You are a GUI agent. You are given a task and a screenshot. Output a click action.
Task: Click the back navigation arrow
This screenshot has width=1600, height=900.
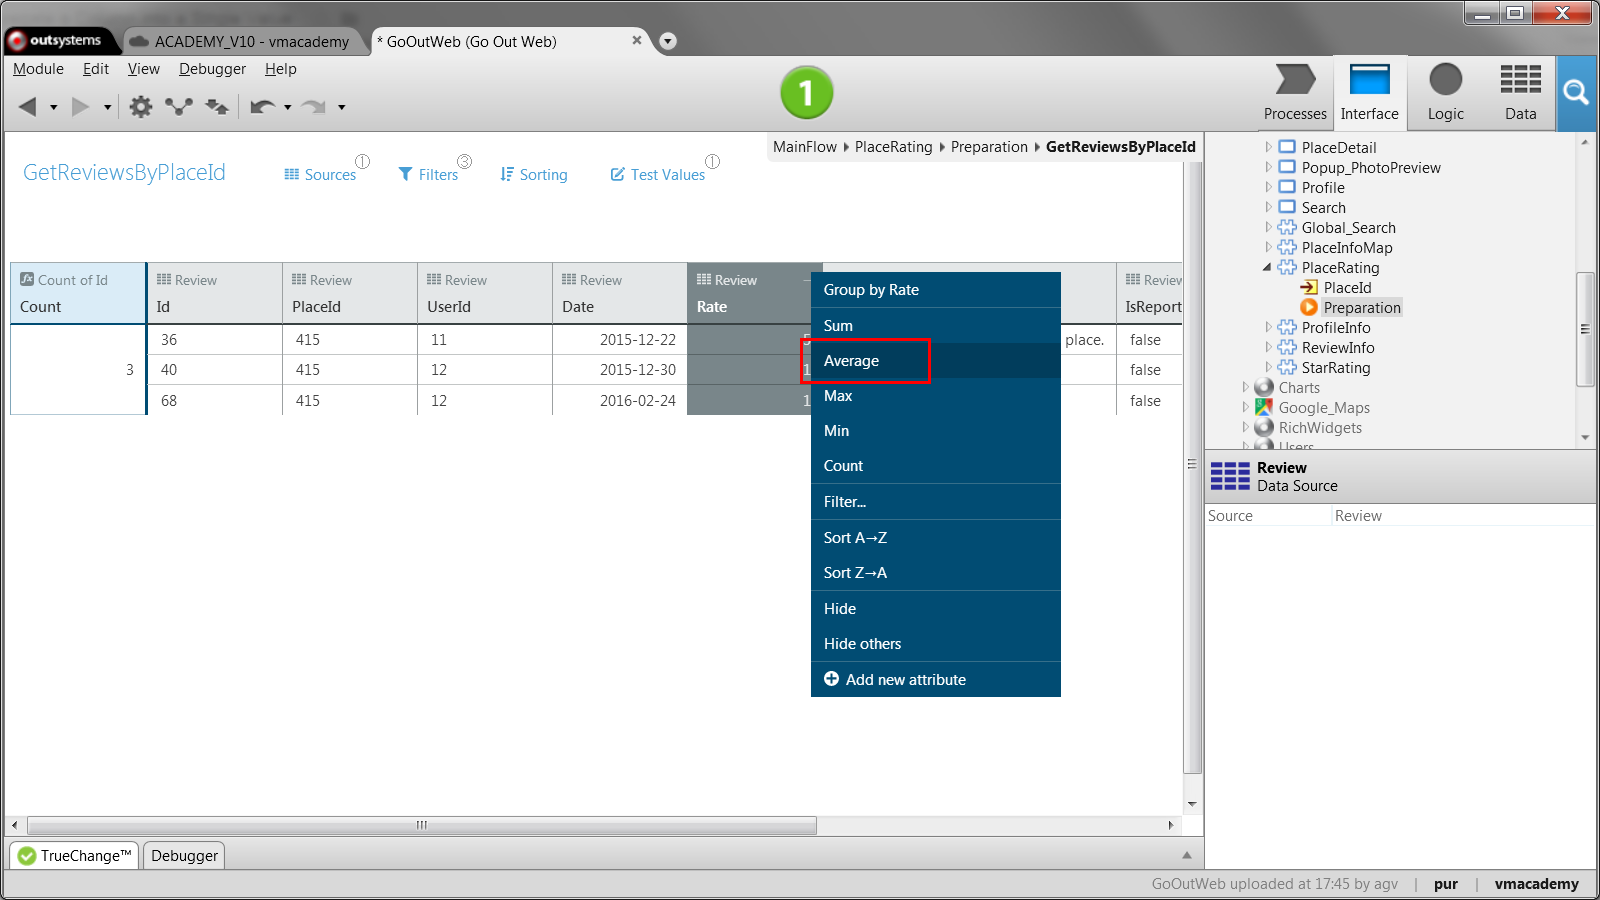click(x=27, y=106)
